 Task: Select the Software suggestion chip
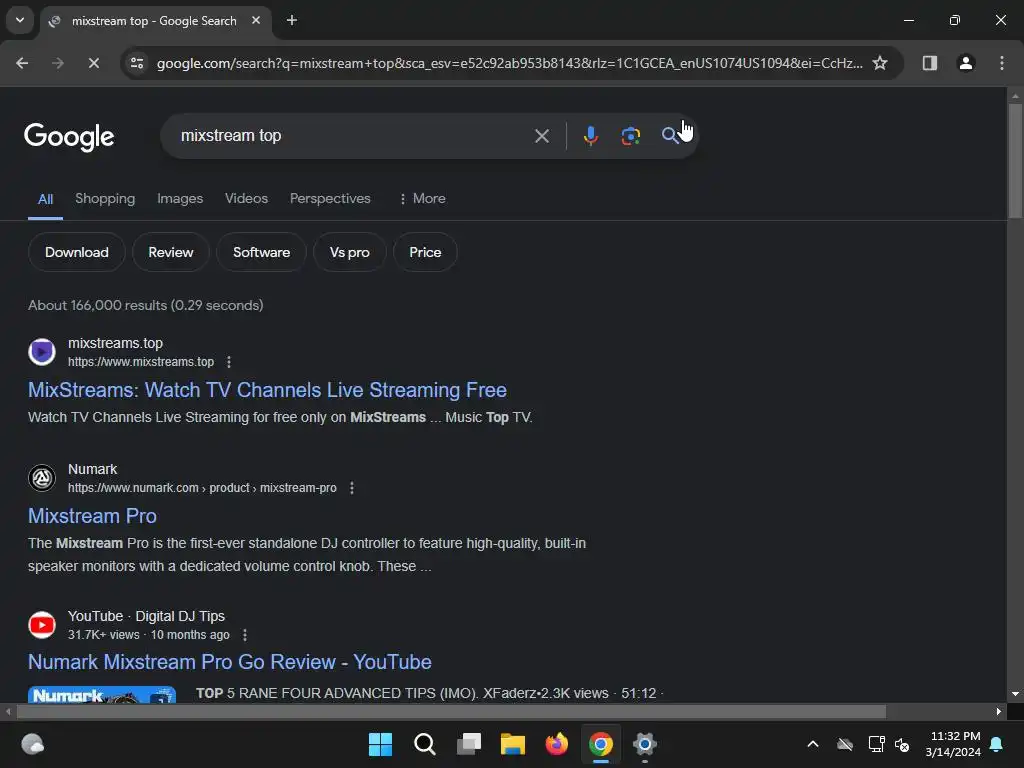(x=261, y=252)
